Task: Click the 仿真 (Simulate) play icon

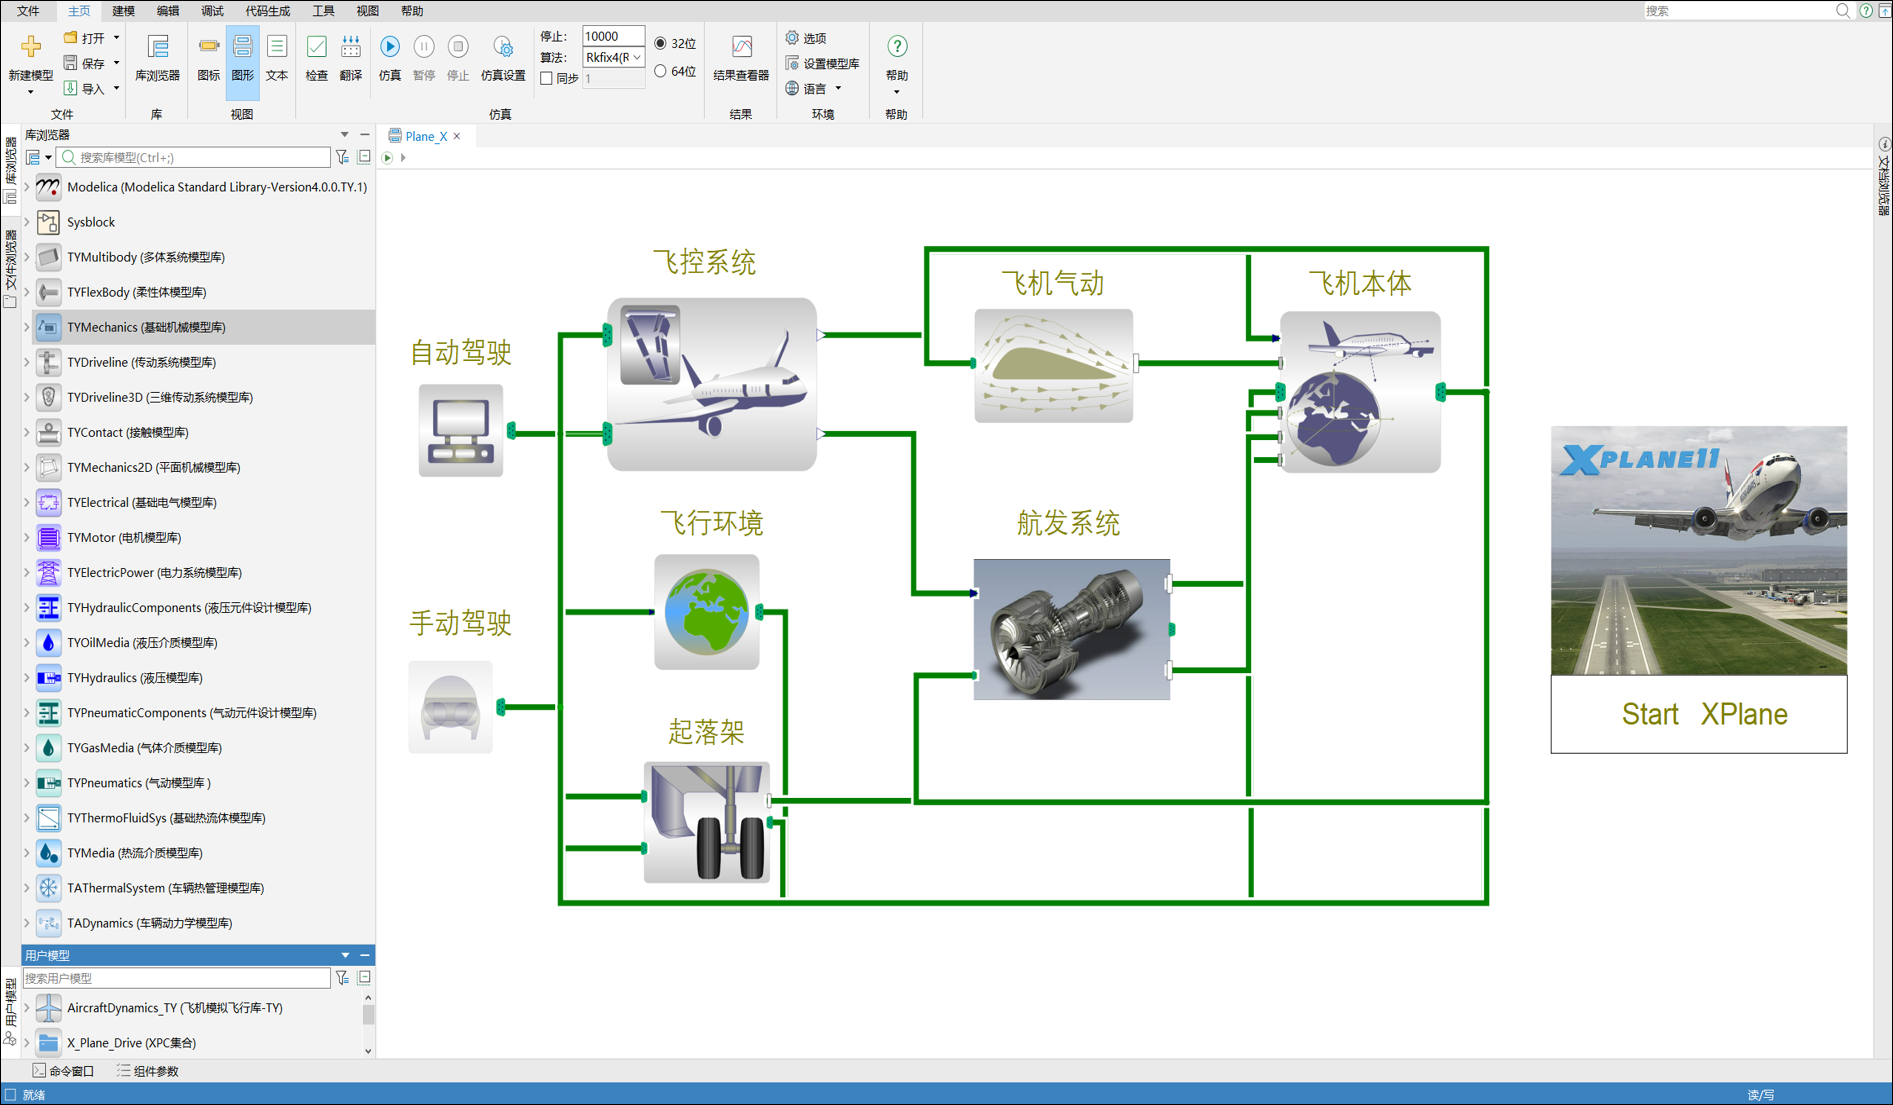Action: tap(390, 48)
